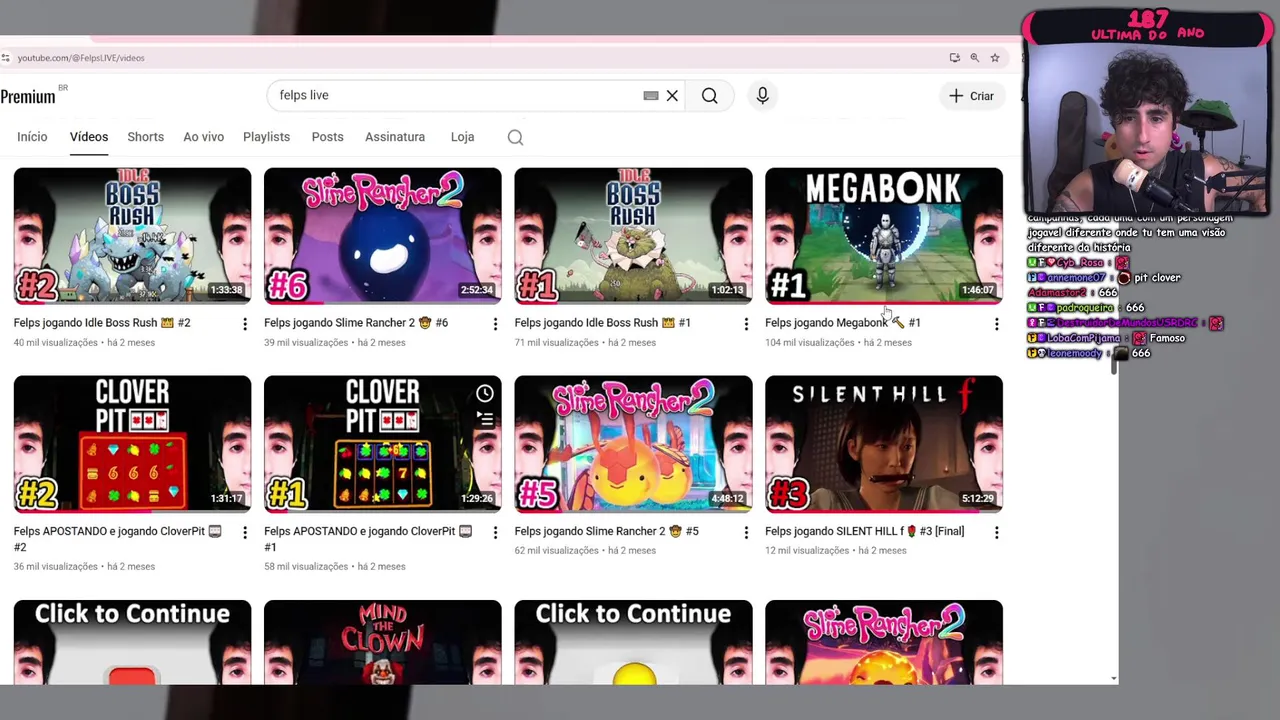Image resolution: width=1280 pixels, height=720 pixels.
Task: Open Clover Pit #1 thumbnail
Action: (x=383, y=444)
